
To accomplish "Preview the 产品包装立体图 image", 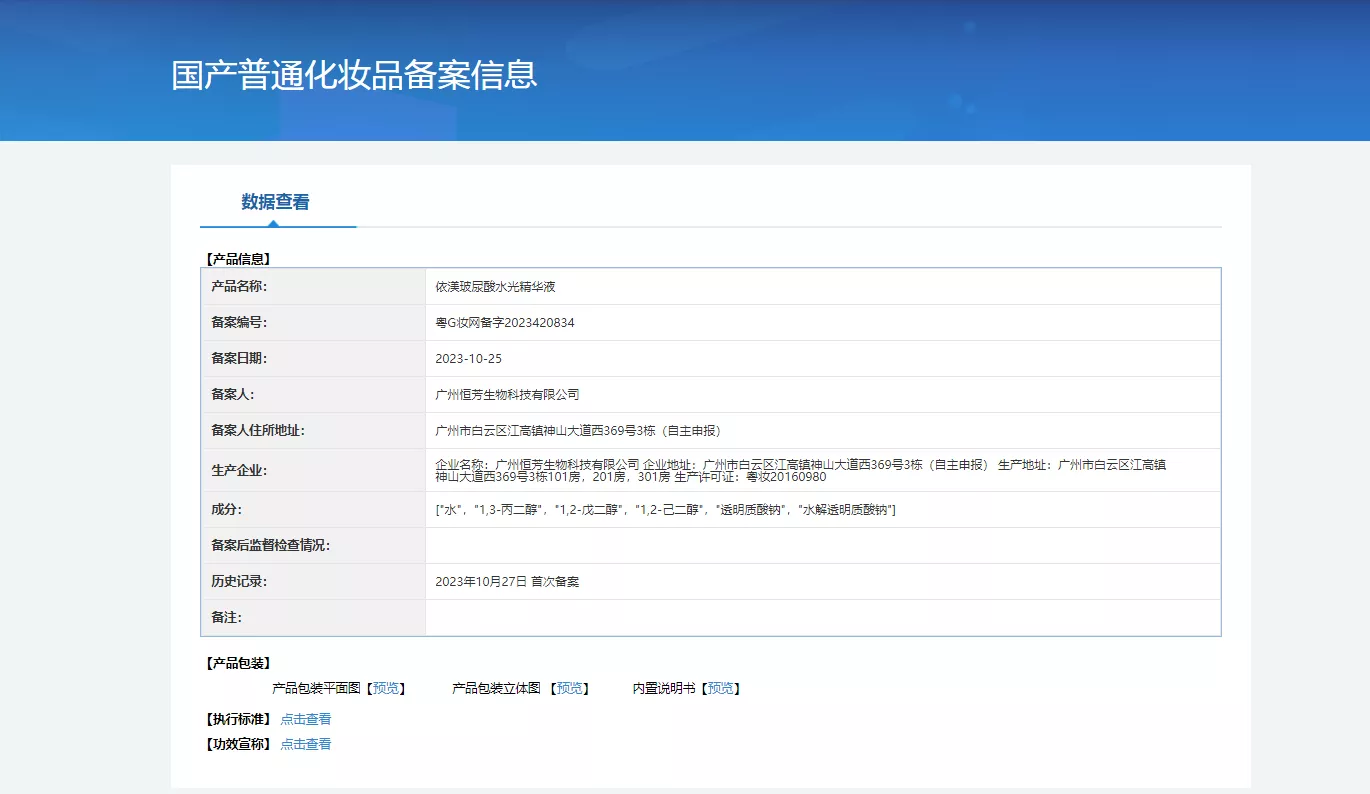I will click(569, 688).
